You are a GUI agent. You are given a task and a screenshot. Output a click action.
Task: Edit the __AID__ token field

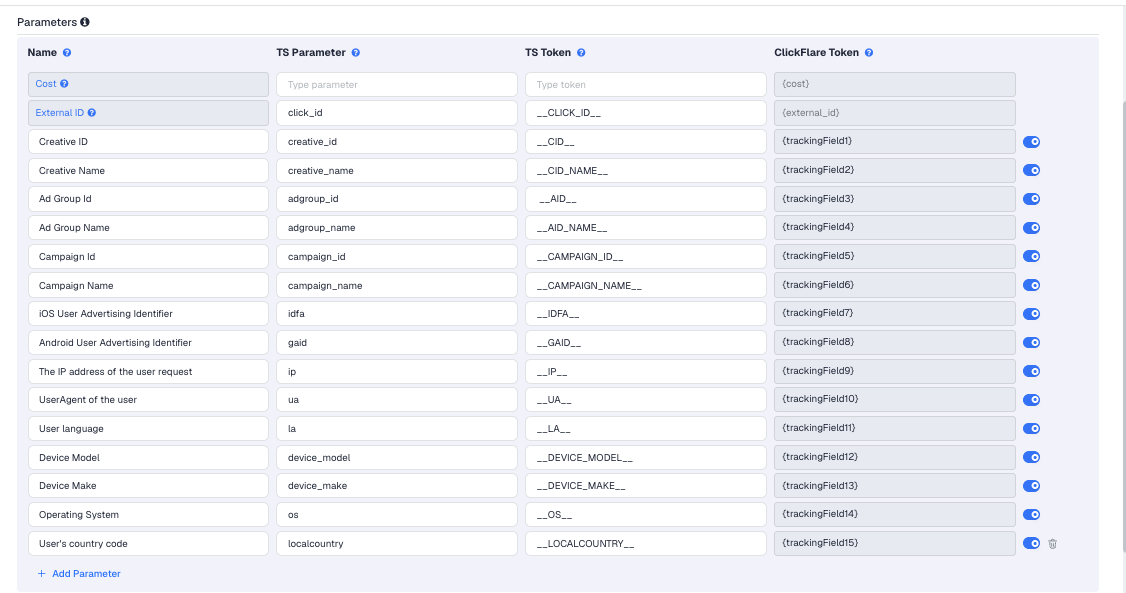click(646, 199)
